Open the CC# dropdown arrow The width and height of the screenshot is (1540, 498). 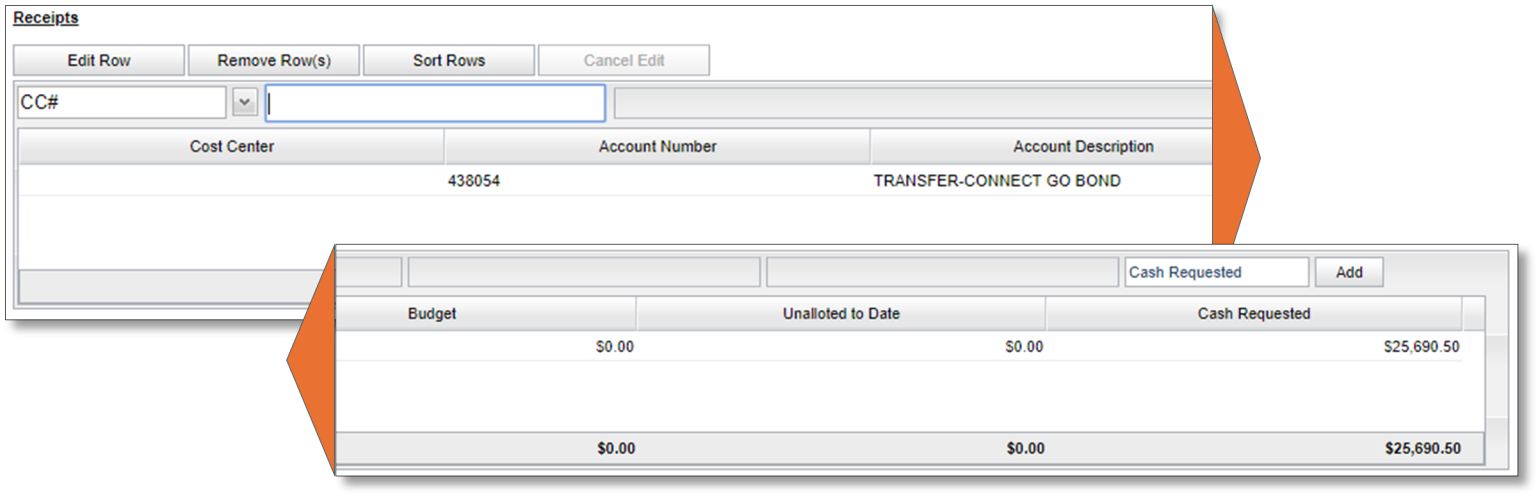(245, 102)
